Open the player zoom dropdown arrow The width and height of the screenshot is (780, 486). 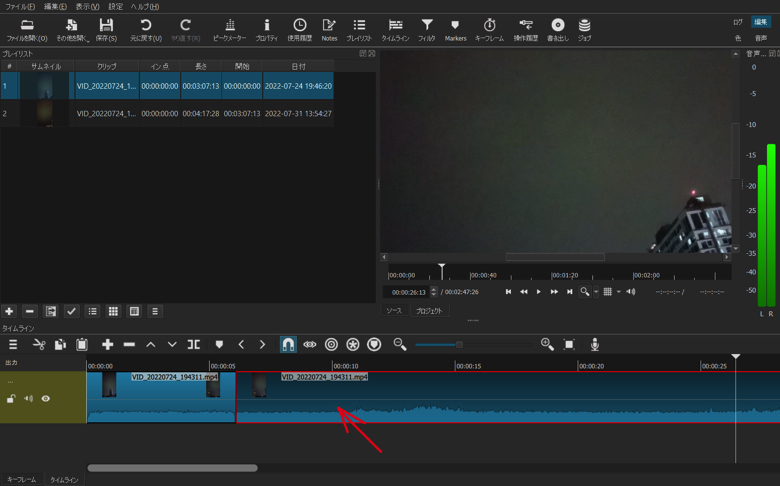pyautogui.click(x=596, y=292)
